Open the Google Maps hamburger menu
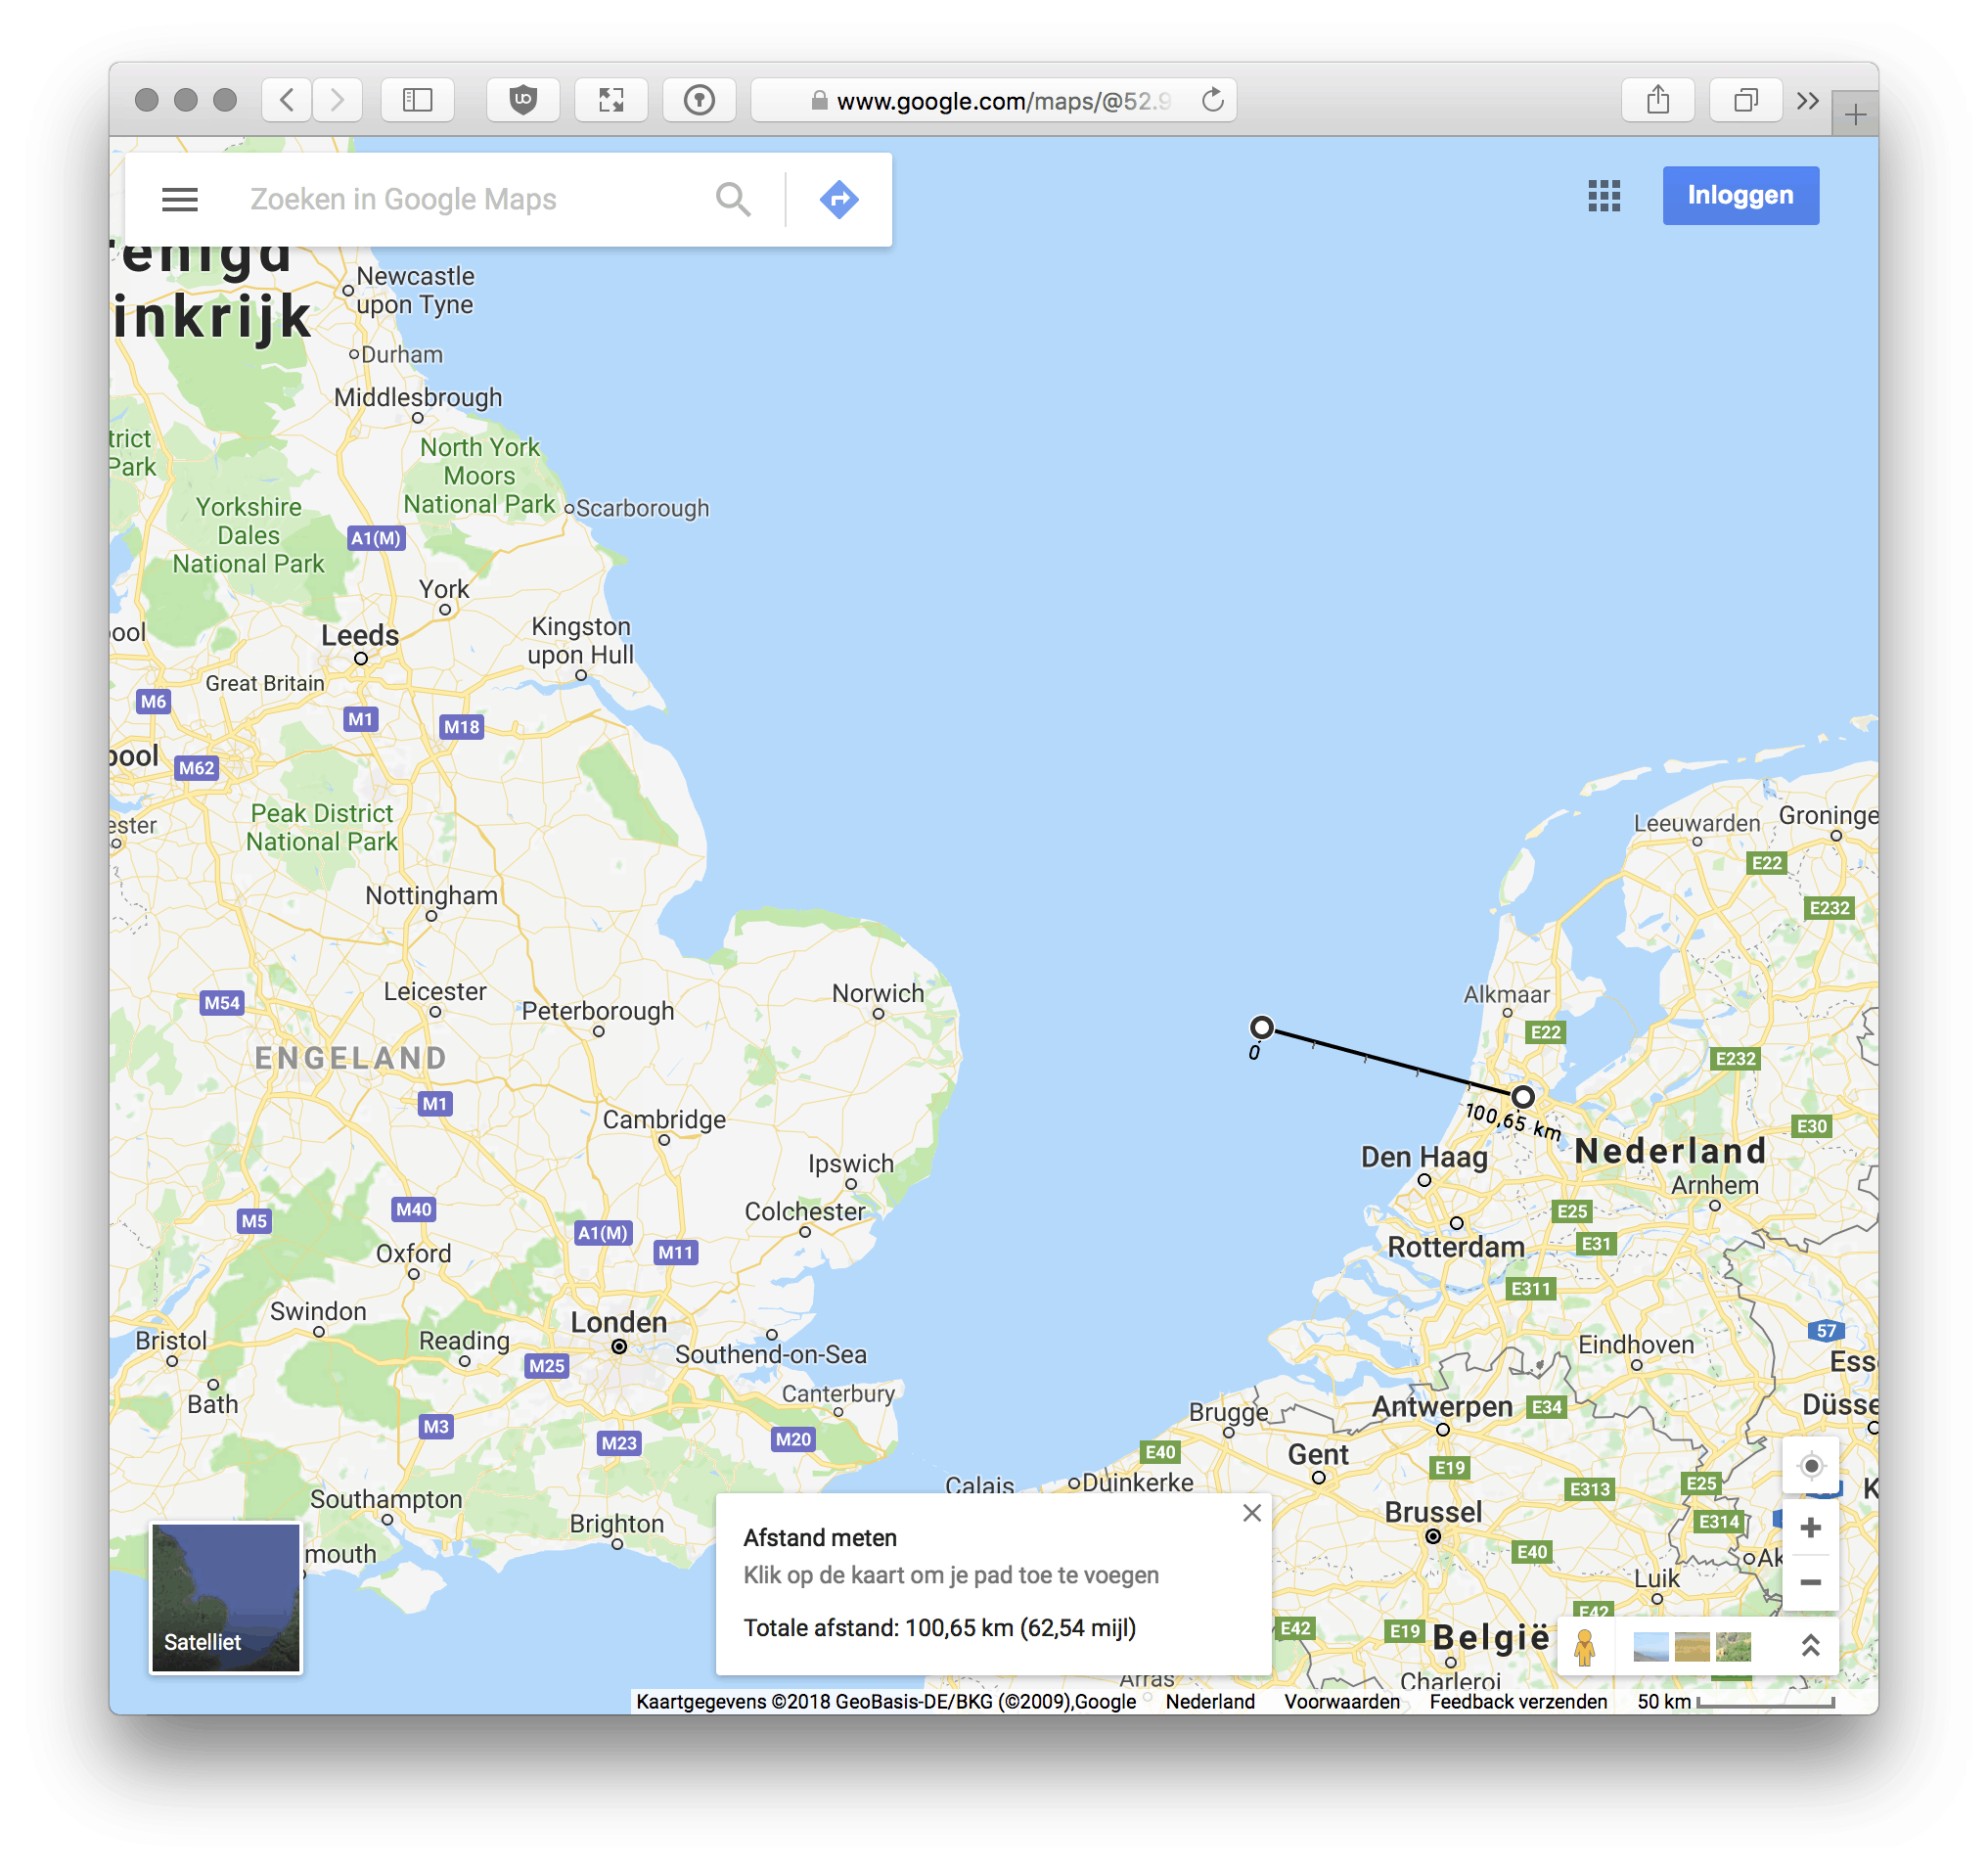 180,199
